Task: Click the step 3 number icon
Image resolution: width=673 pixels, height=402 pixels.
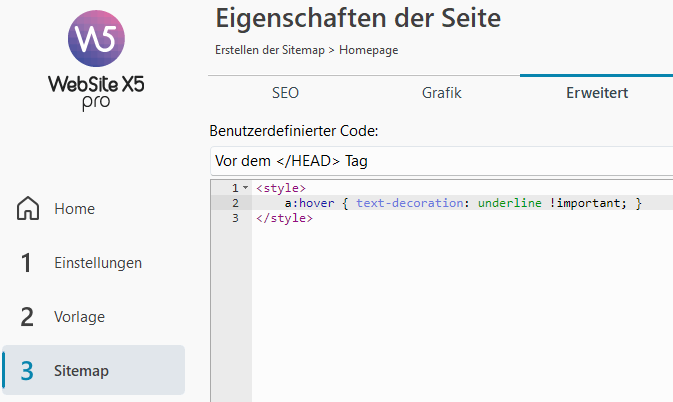Action: pos(27,371)
